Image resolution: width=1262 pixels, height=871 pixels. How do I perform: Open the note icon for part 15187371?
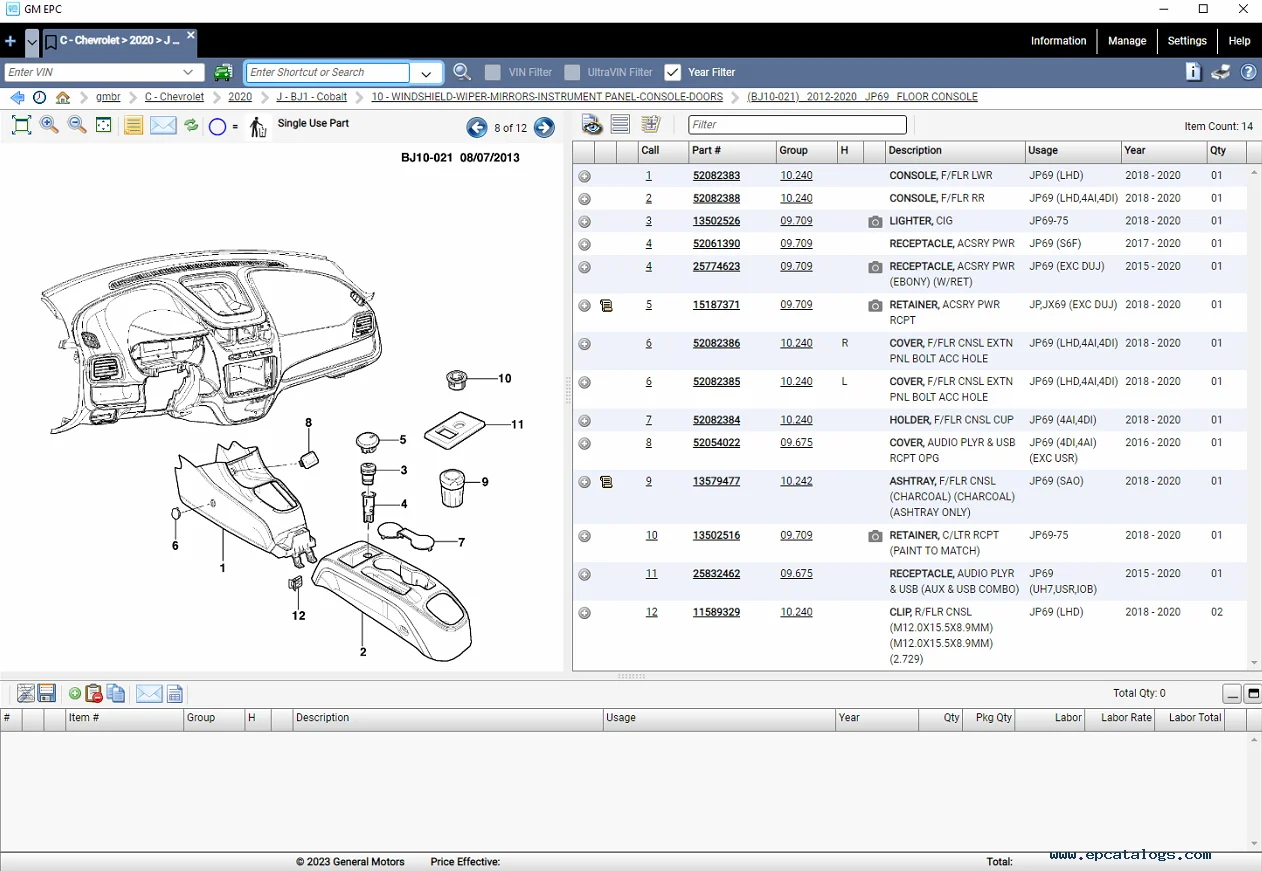pos(606,306)
